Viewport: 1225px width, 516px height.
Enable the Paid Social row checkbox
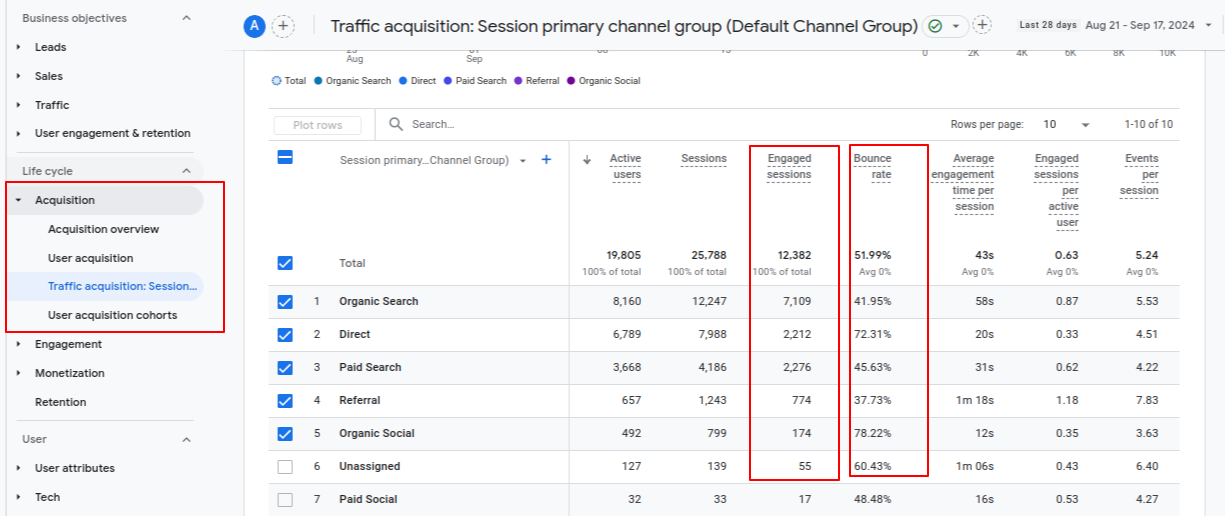pos(285,499)
